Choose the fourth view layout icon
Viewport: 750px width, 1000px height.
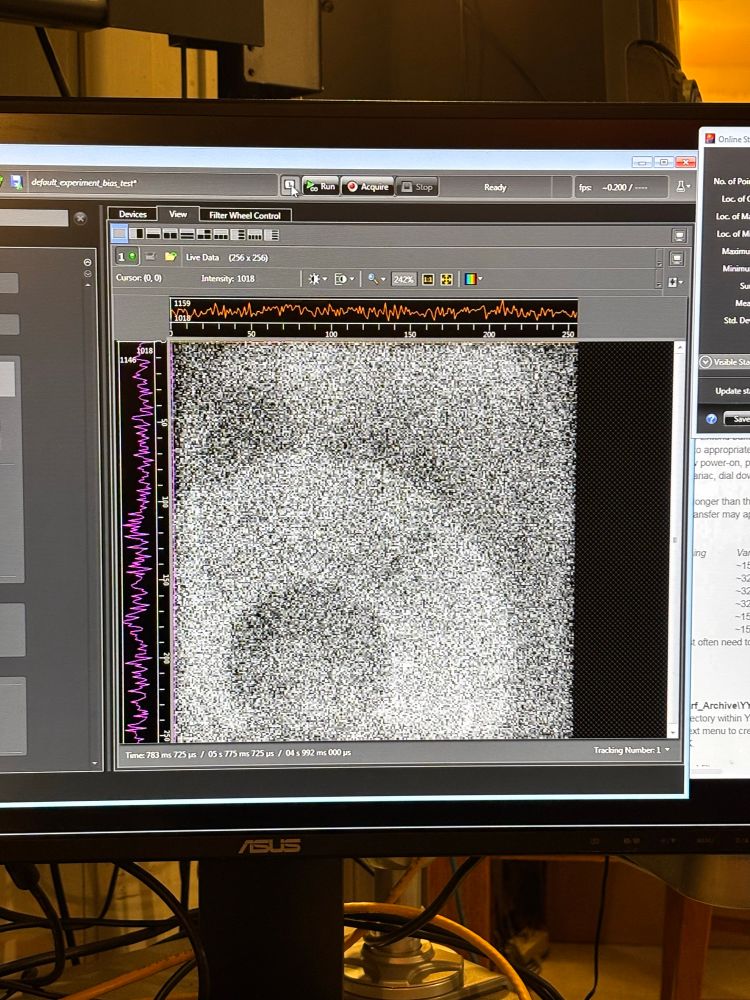click(170, 234)
